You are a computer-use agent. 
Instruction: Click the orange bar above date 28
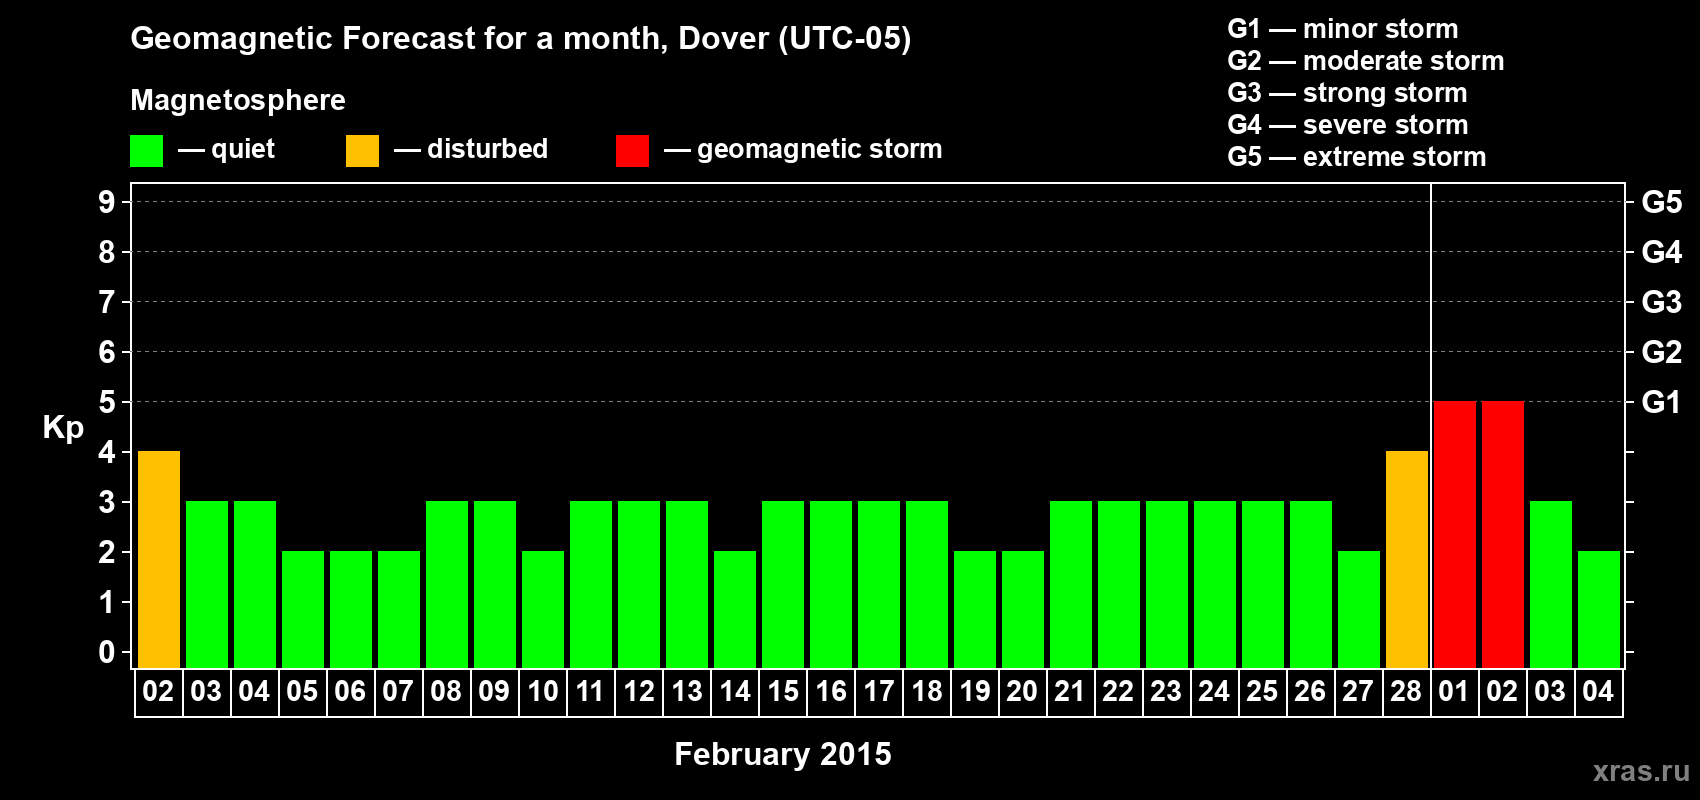coord(1407,559)
